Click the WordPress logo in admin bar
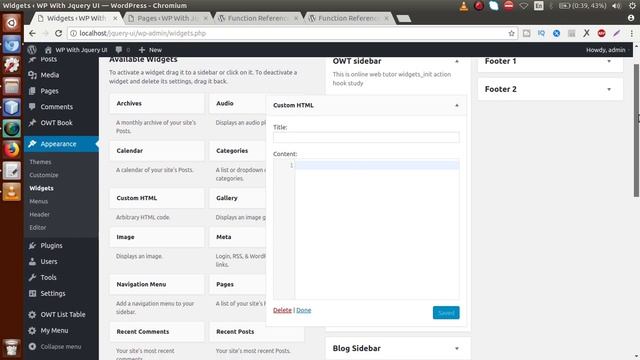 pos(32,50)
